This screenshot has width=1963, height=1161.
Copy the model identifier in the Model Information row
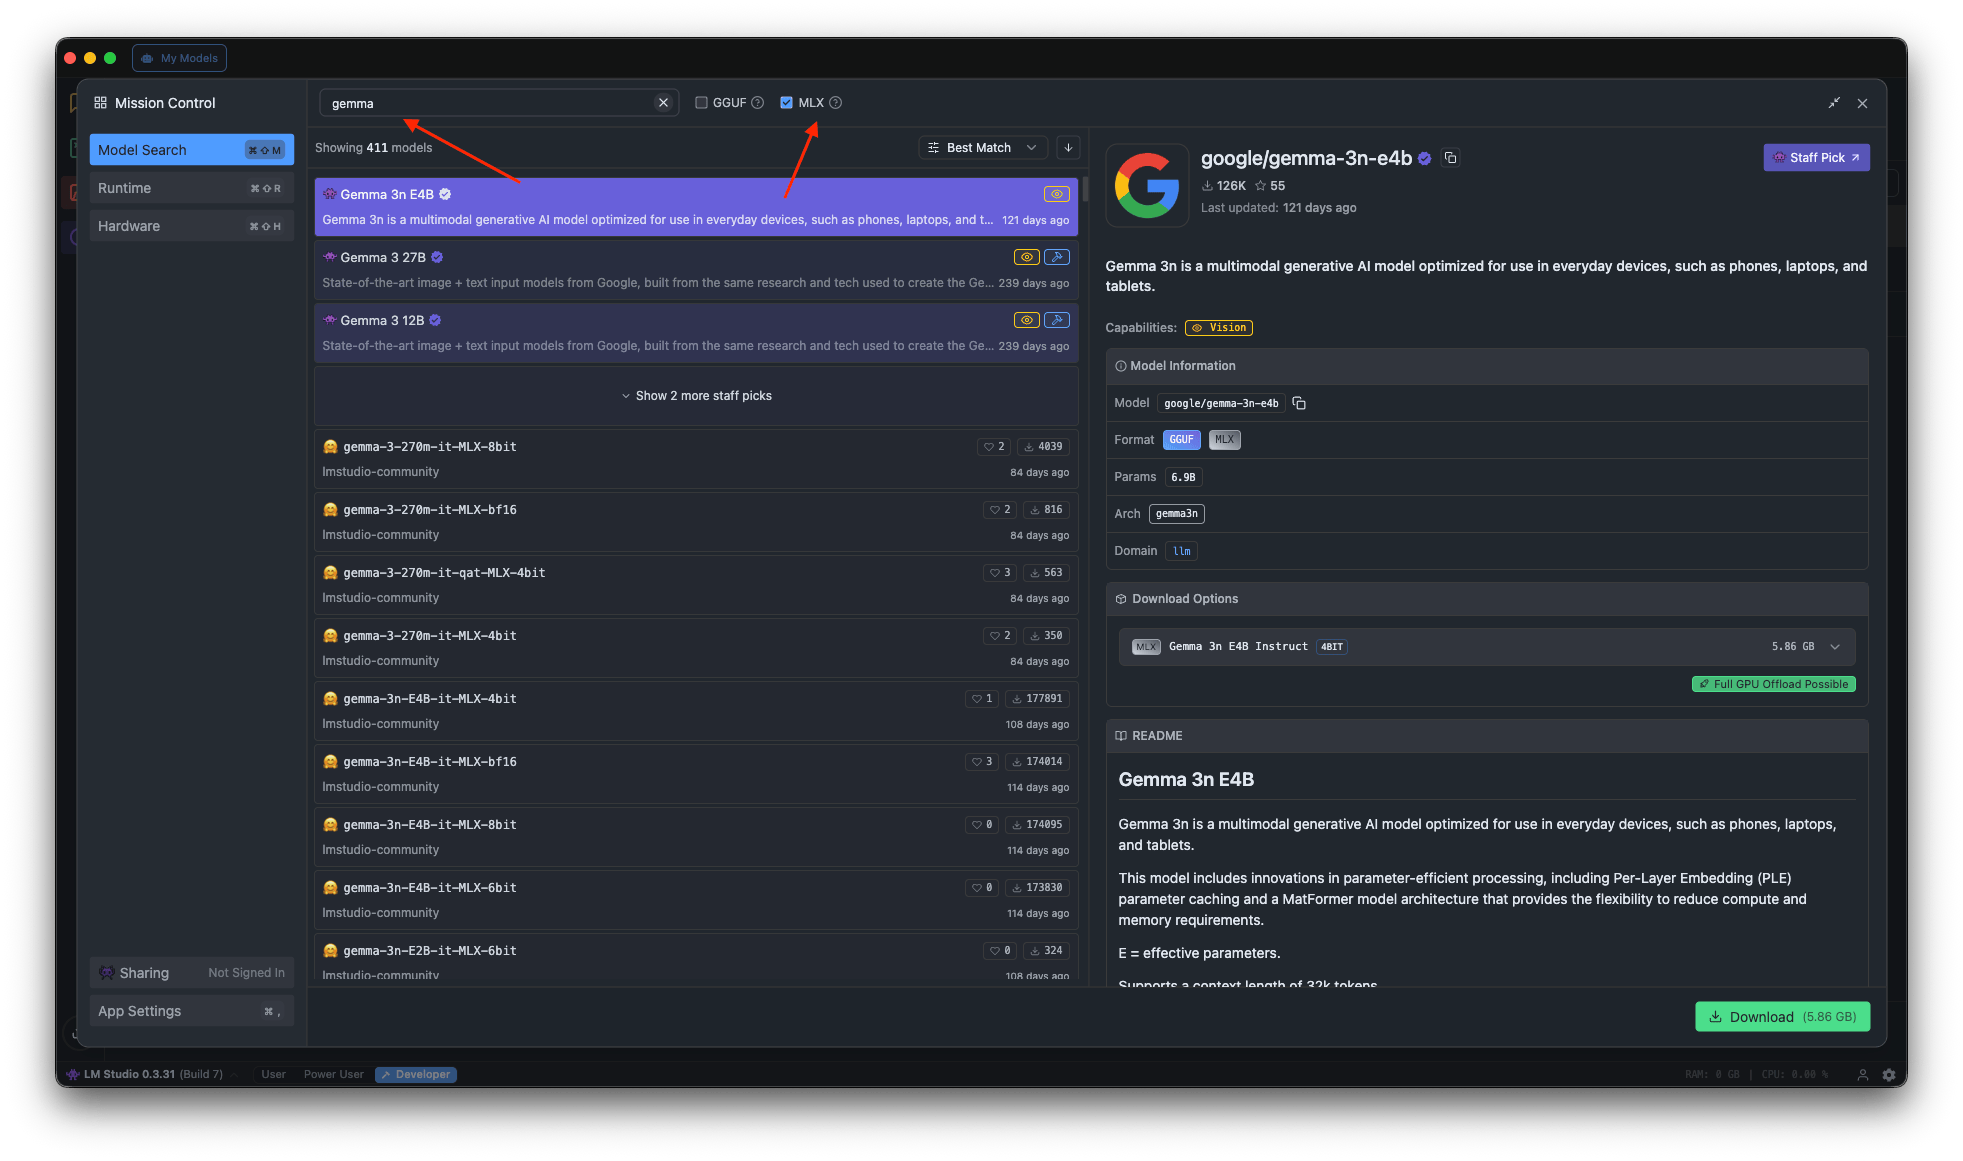point(1299,403)
